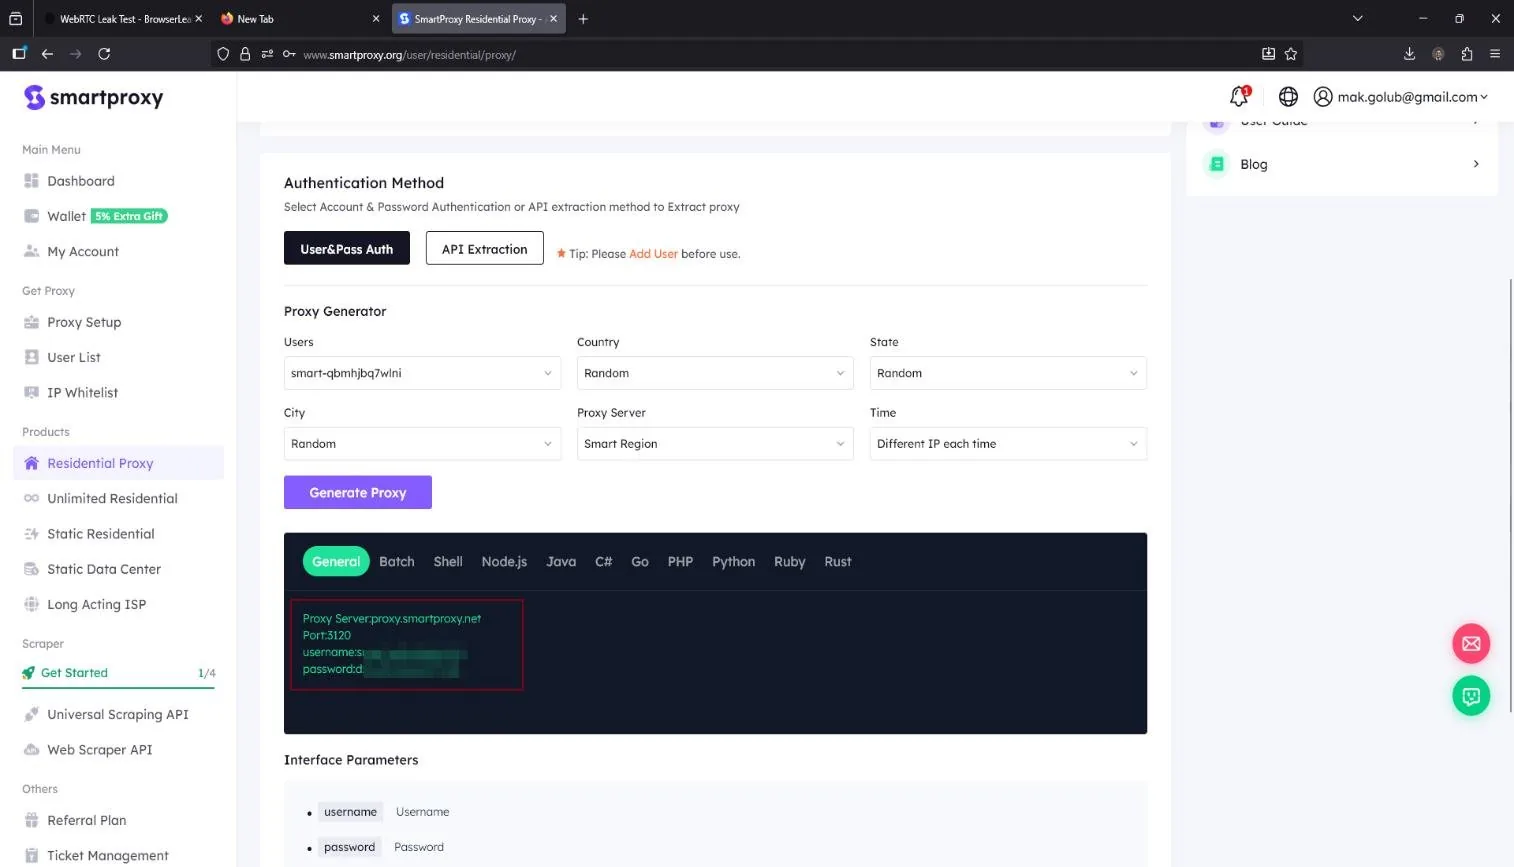Image resolution: width=1514 pixels, height=867 pixels.
Task: Click the language globe icon
Action: pos(1288,97)
